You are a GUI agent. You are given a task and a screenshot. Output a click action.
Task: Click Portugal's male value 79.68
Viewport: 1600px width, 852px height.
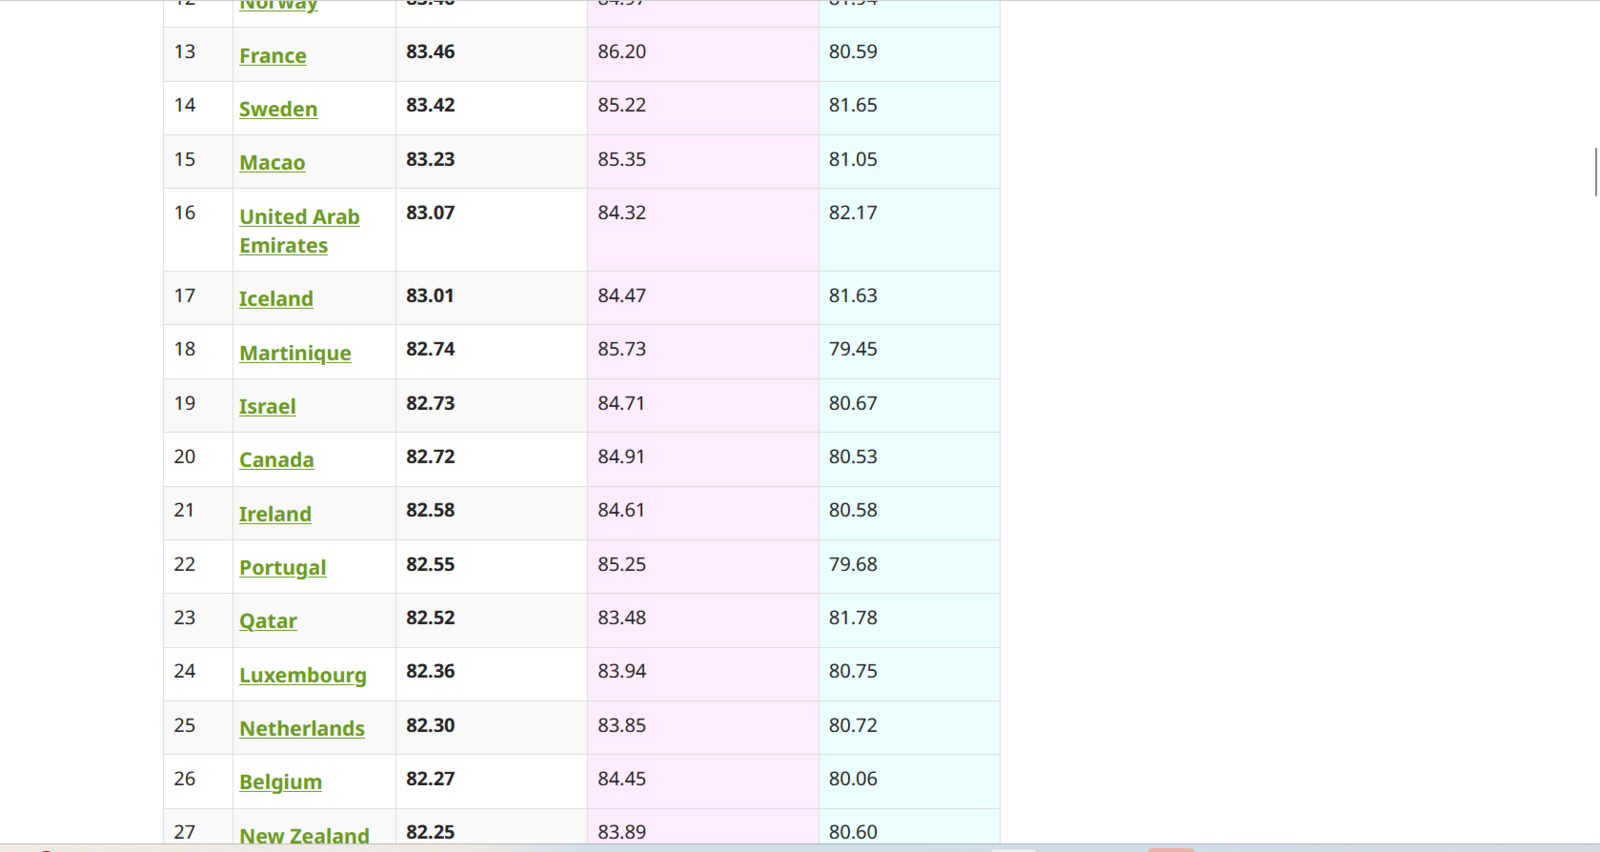click(x=853, y=564)
